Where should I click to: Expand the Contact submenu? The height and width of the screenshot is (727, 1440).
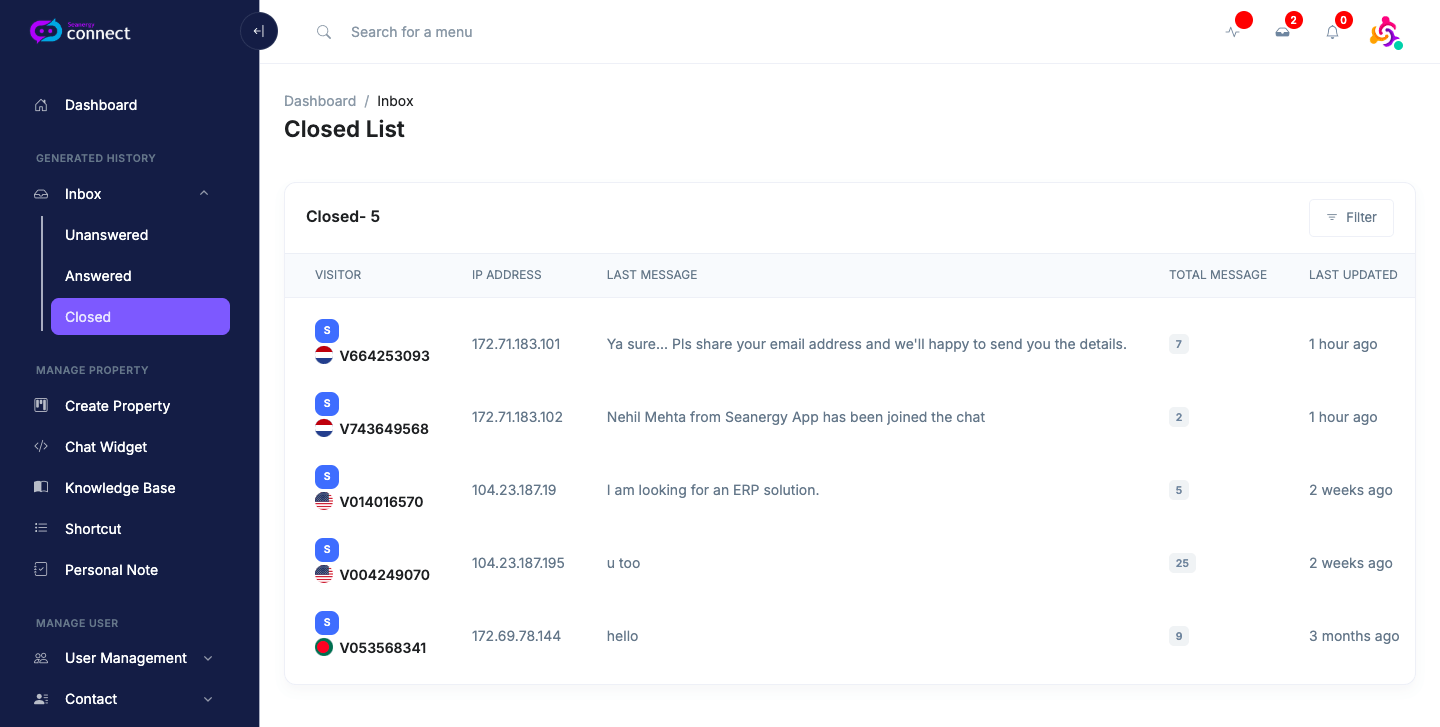pos(208,699)
